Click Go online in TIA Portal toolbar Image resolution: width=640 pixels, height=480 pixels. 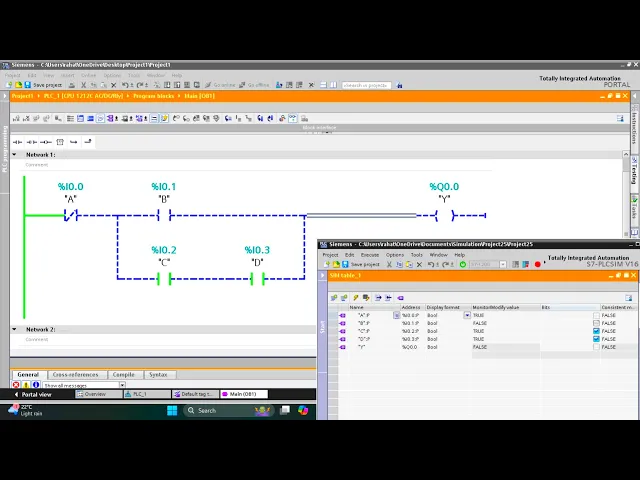click(x=220, y=85)
